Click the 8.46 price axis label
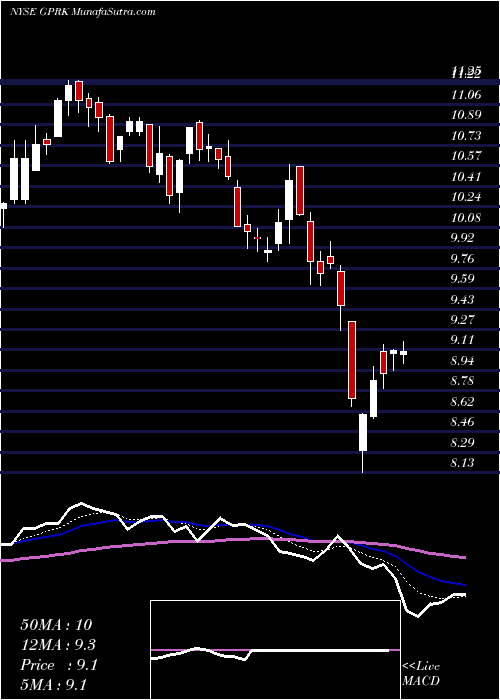Screen dimensions: 500x700 pyautogui.click(x=462, y=422)
